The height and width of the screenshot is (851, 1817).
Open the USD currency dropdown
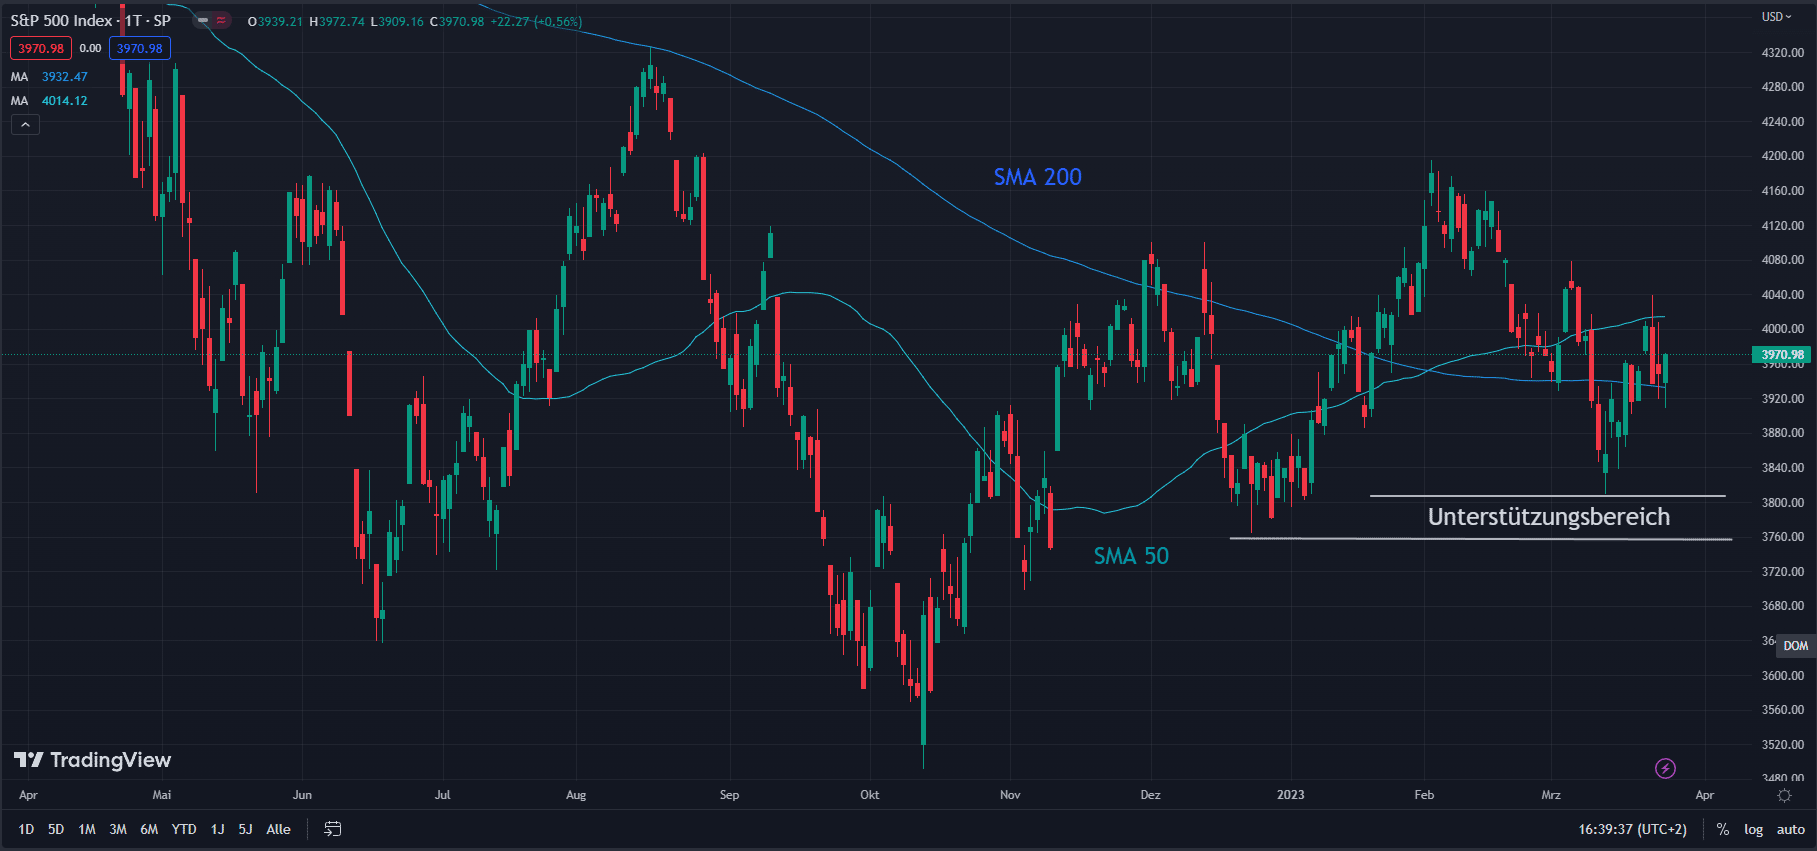pos(1776,16)
